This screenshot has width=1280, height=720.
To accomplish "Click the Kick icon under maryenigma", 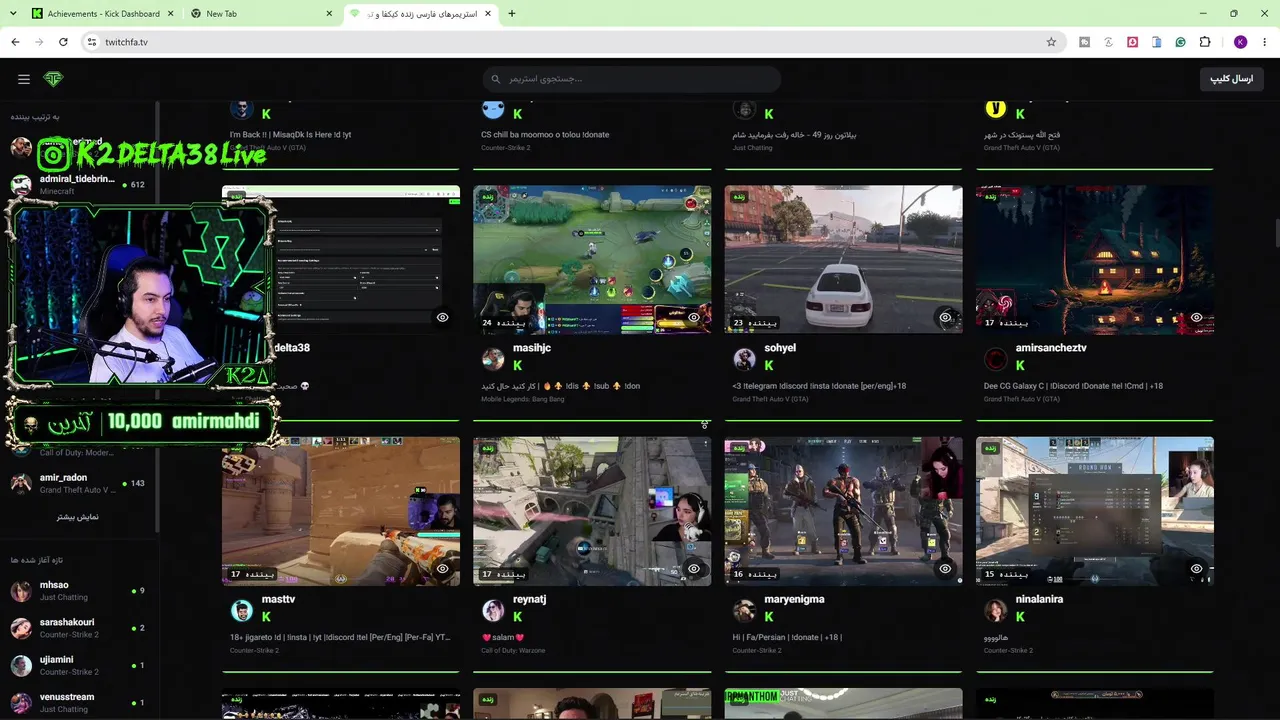I will 769,617.
